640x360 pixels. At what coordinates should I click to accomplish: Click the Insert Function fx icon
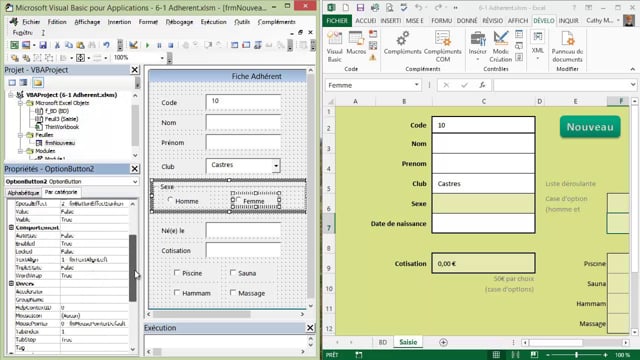(x=482, y=85)
